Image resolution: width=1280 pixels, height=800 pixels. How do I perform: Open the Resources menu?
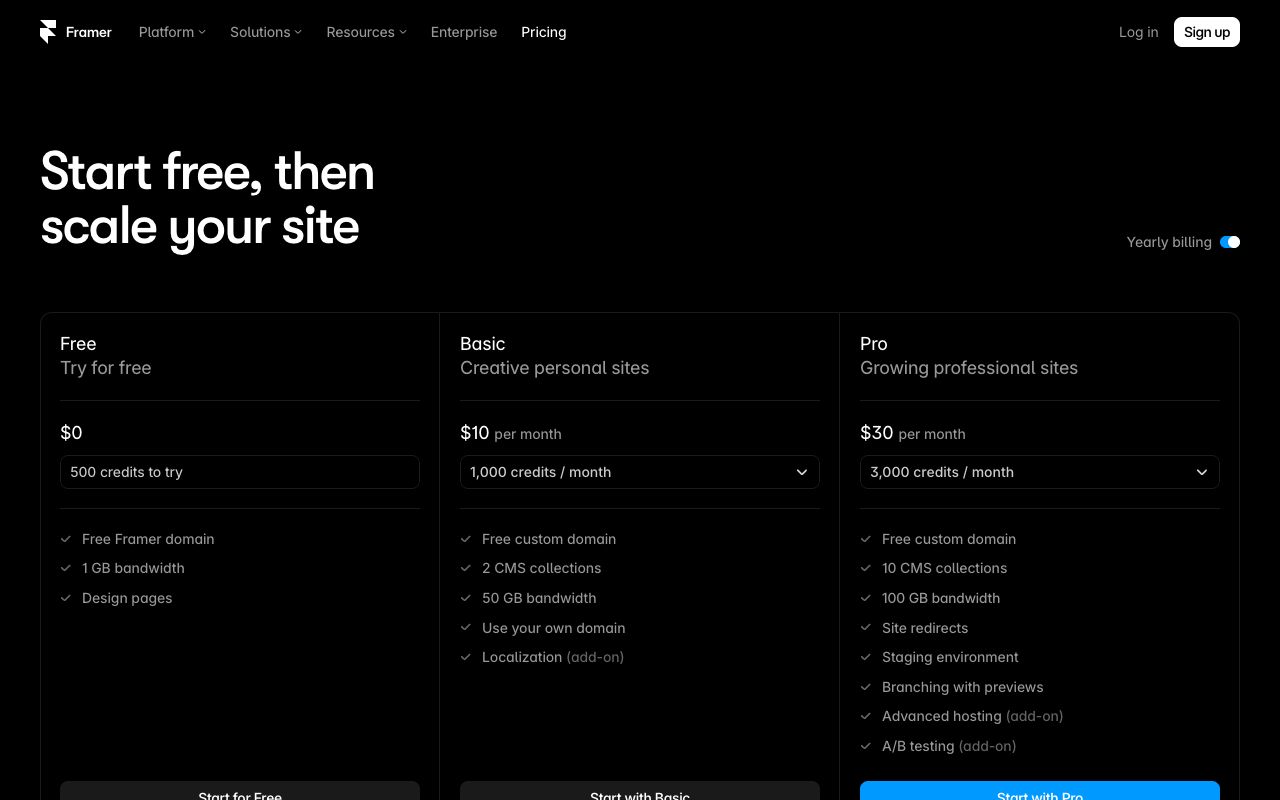(366, 32)
